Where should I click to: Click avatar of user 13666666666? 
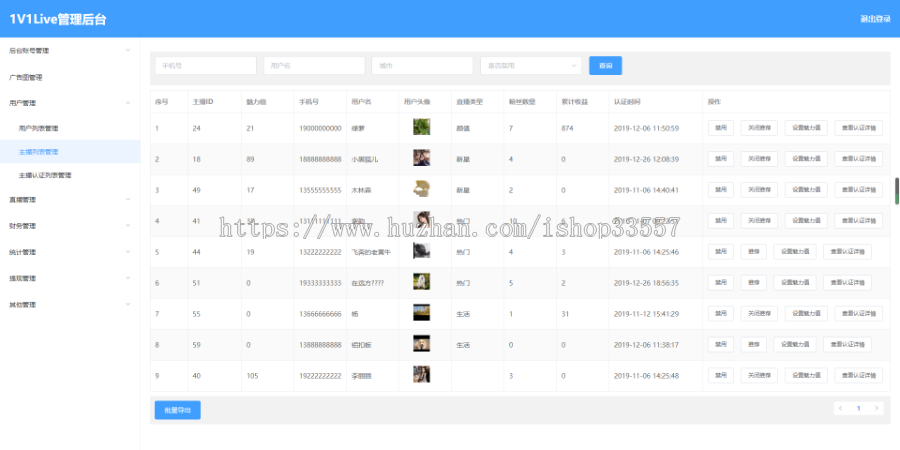[421, 313]
